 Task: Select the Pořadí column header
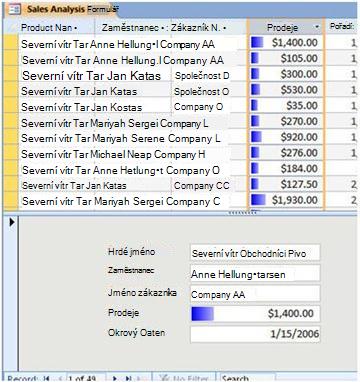point(342,26)
